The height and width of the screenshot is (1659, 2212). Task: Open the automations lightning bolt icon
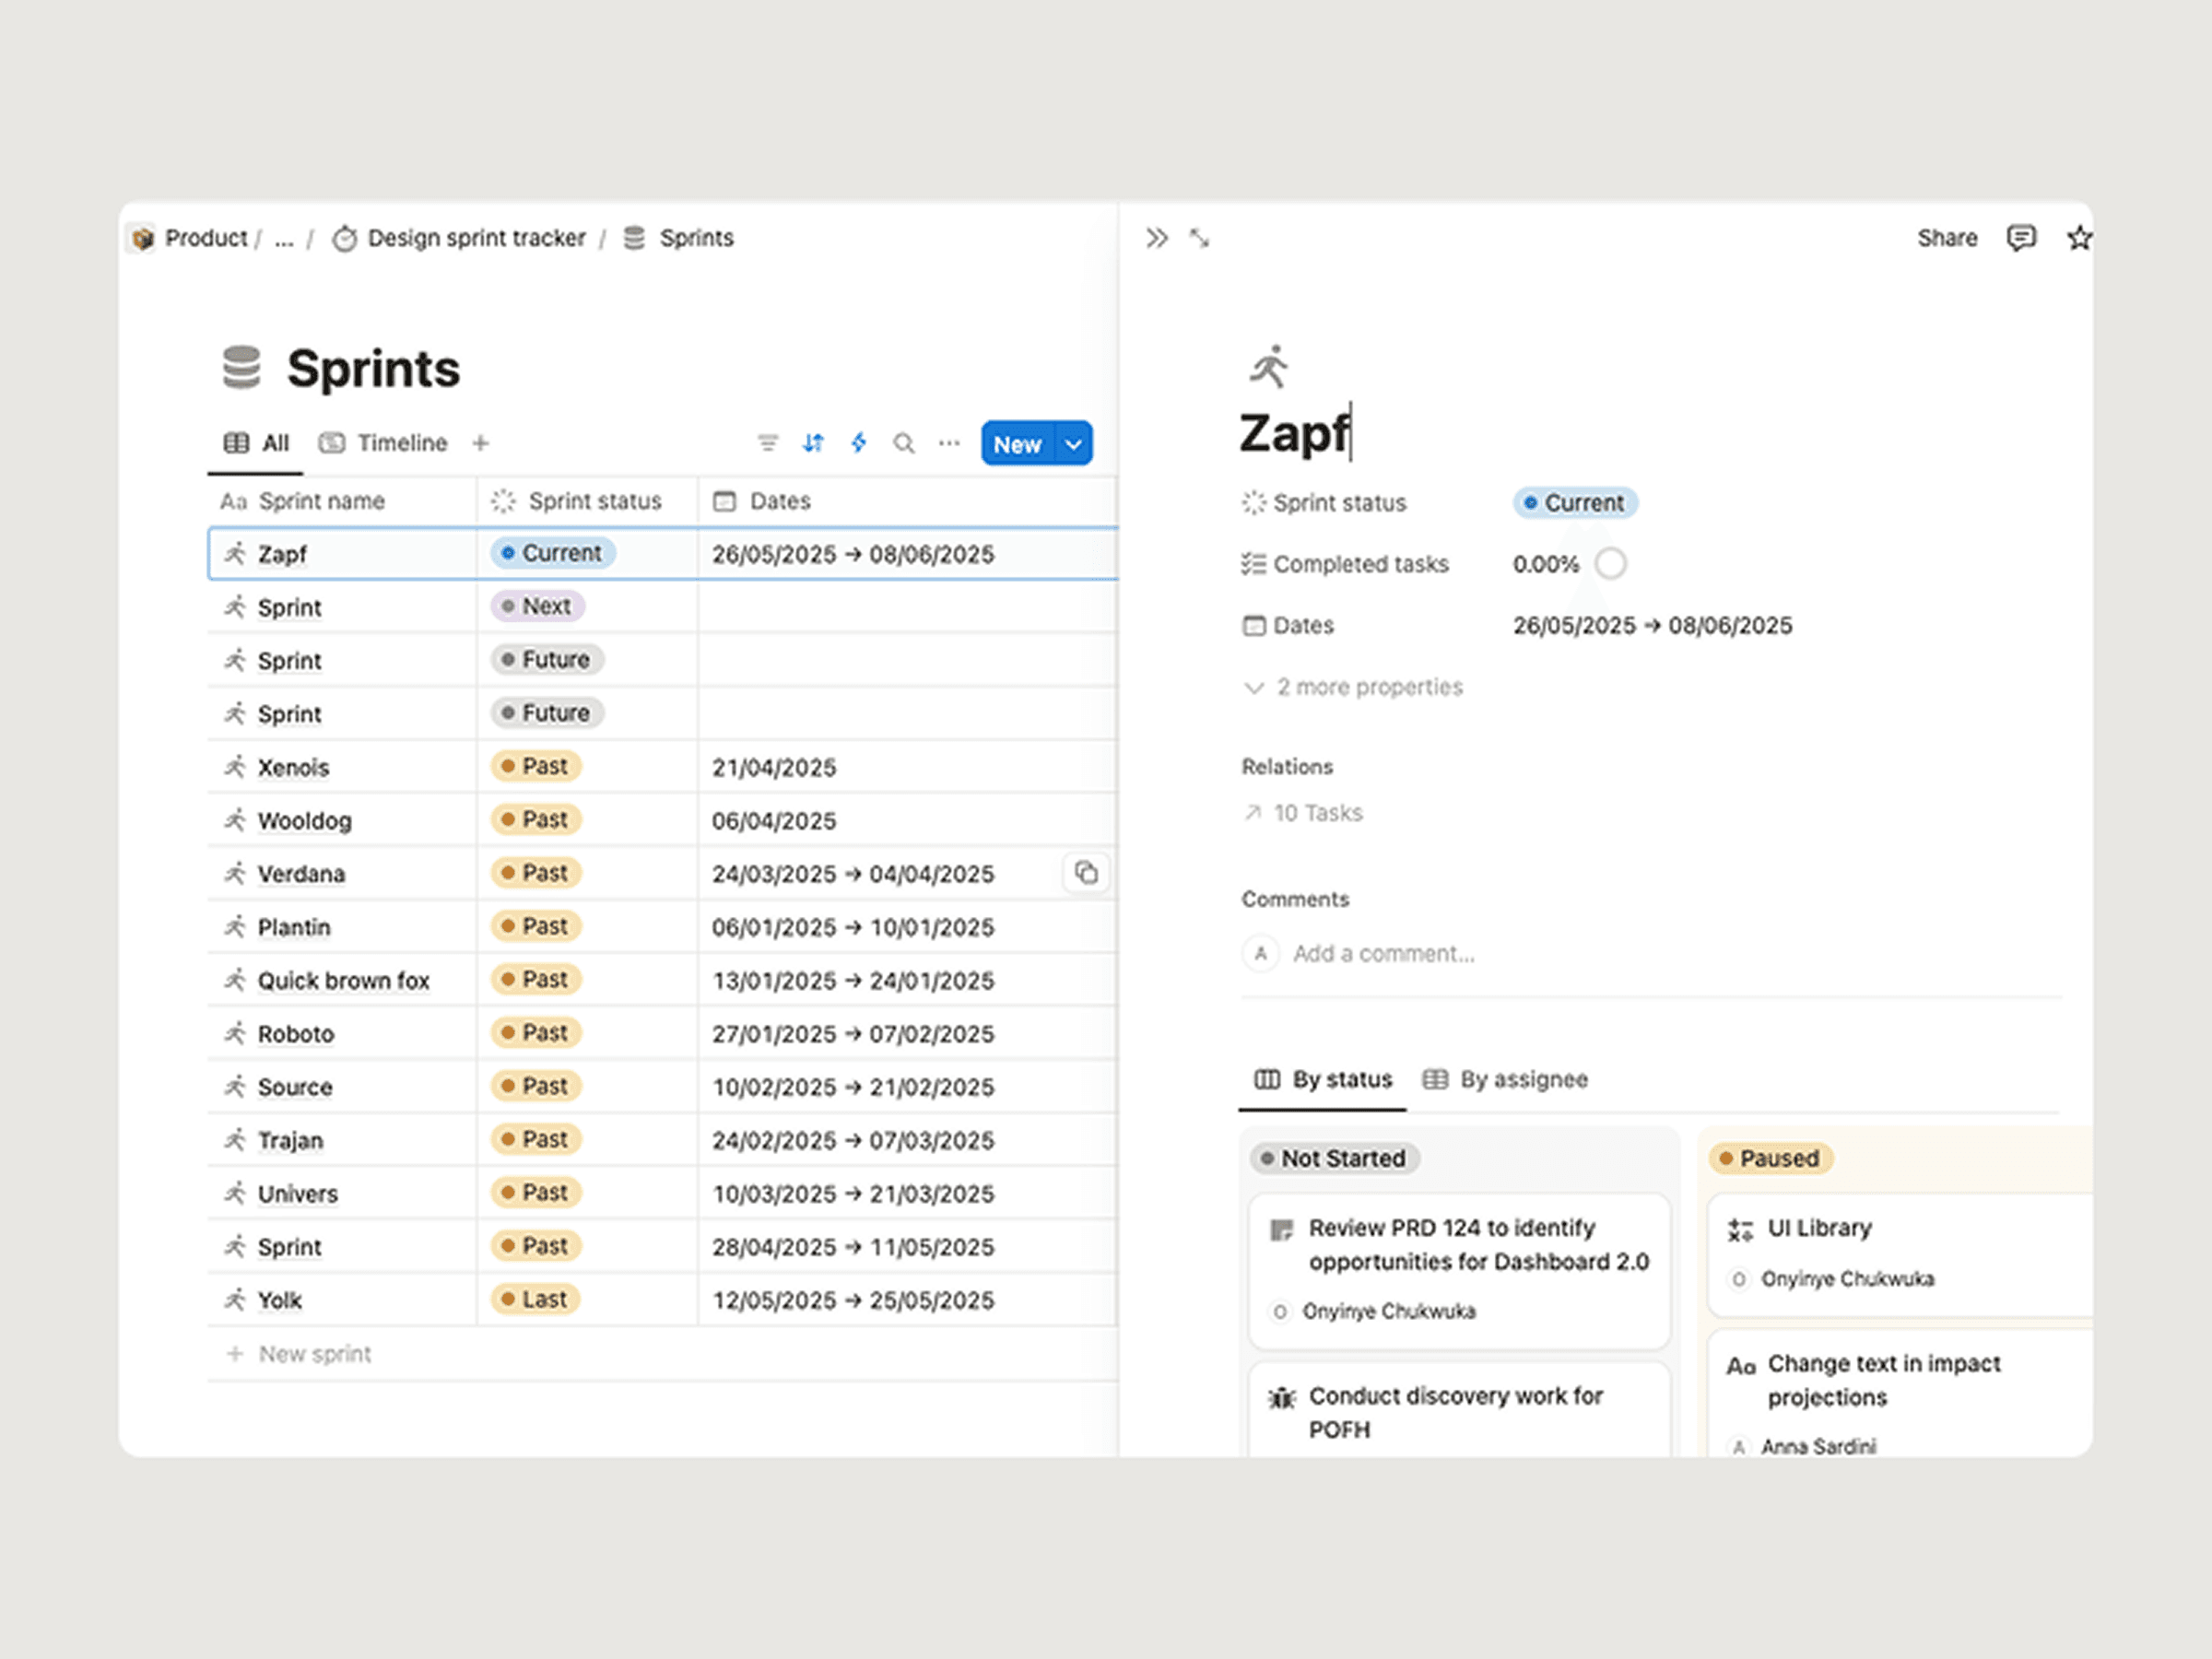[x=858, y=443]
